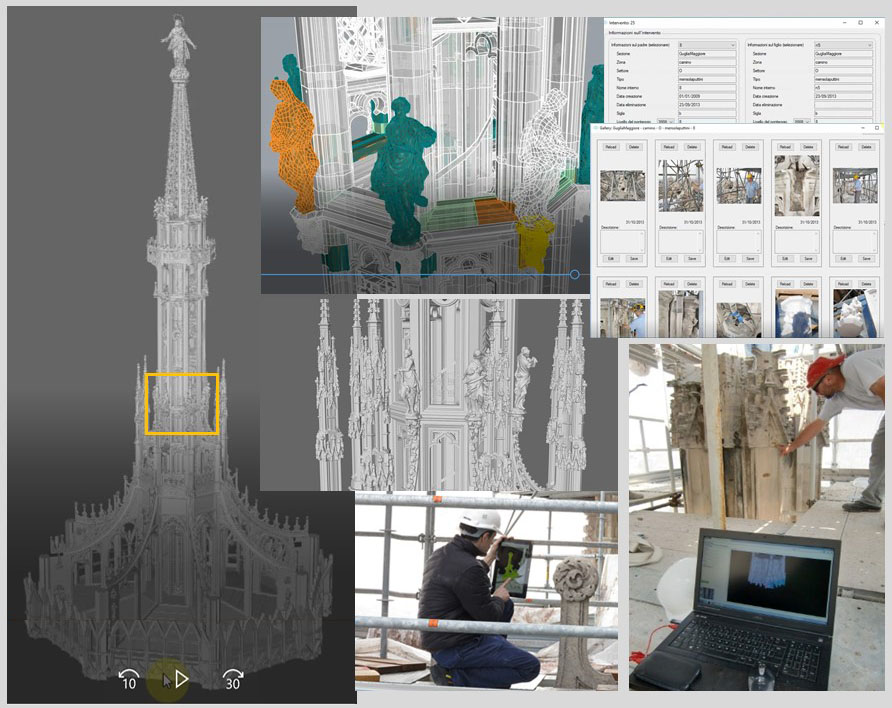892x708 pixels.
Task: Grab the circular handle on the blue section line
Action: click(575, 275)
